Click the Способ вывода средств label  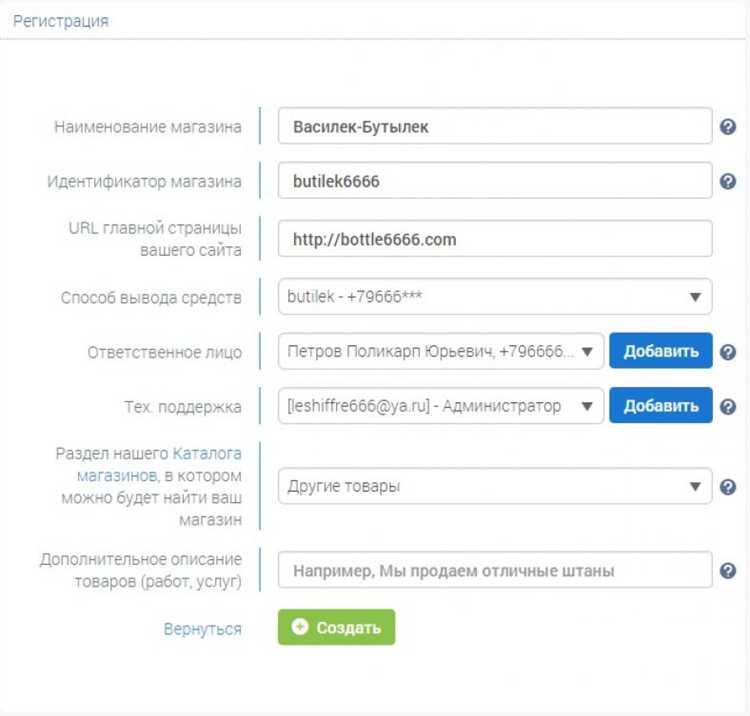point(151,297)
